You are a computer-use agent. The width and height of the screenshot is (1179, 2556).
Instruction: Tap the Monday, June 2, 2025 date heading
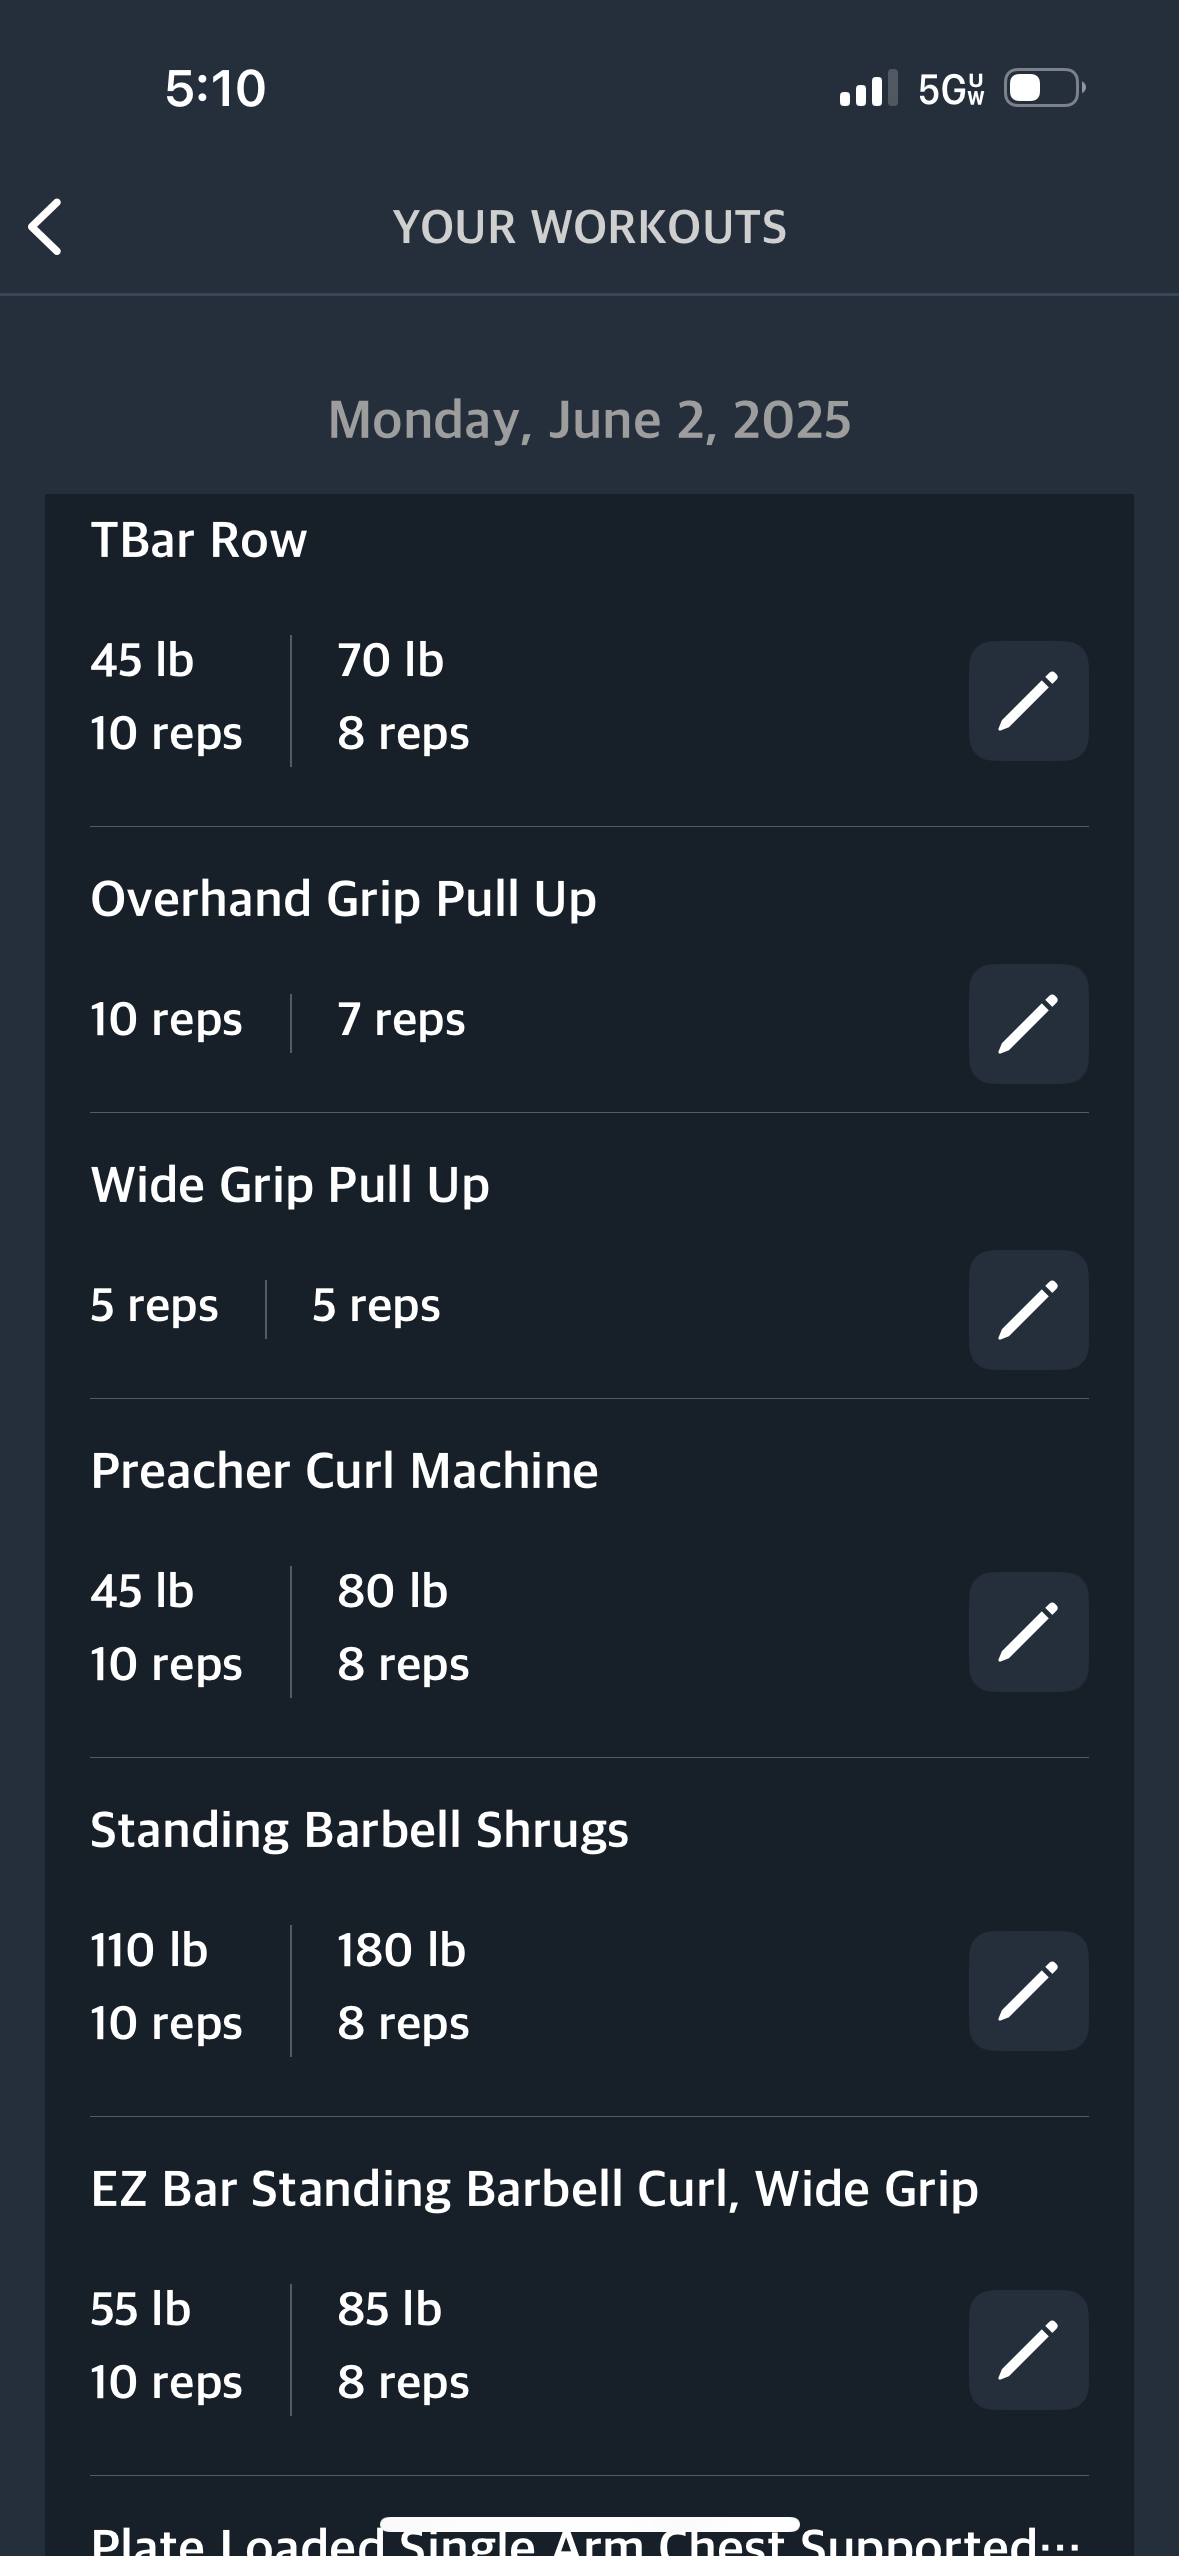(590, 420)
